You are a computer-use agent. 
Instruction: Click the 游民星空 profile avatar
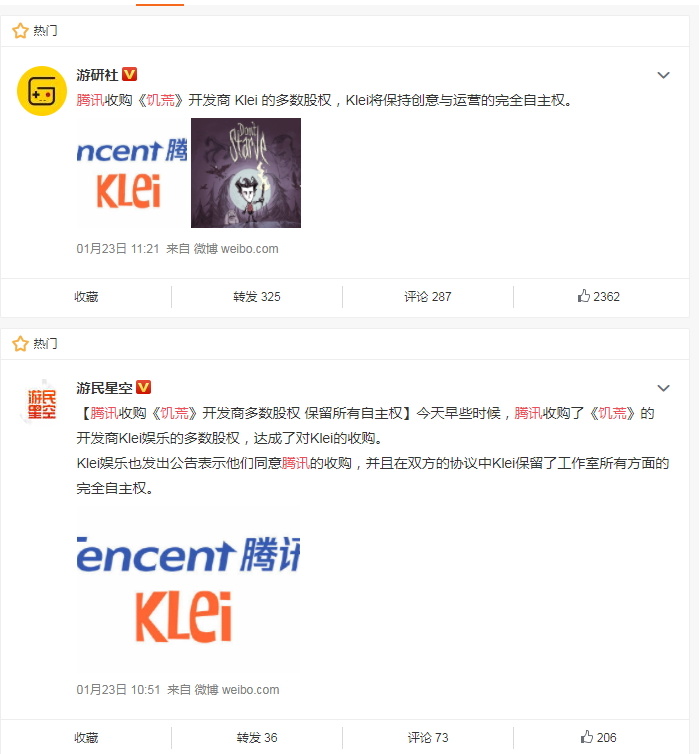42,404
